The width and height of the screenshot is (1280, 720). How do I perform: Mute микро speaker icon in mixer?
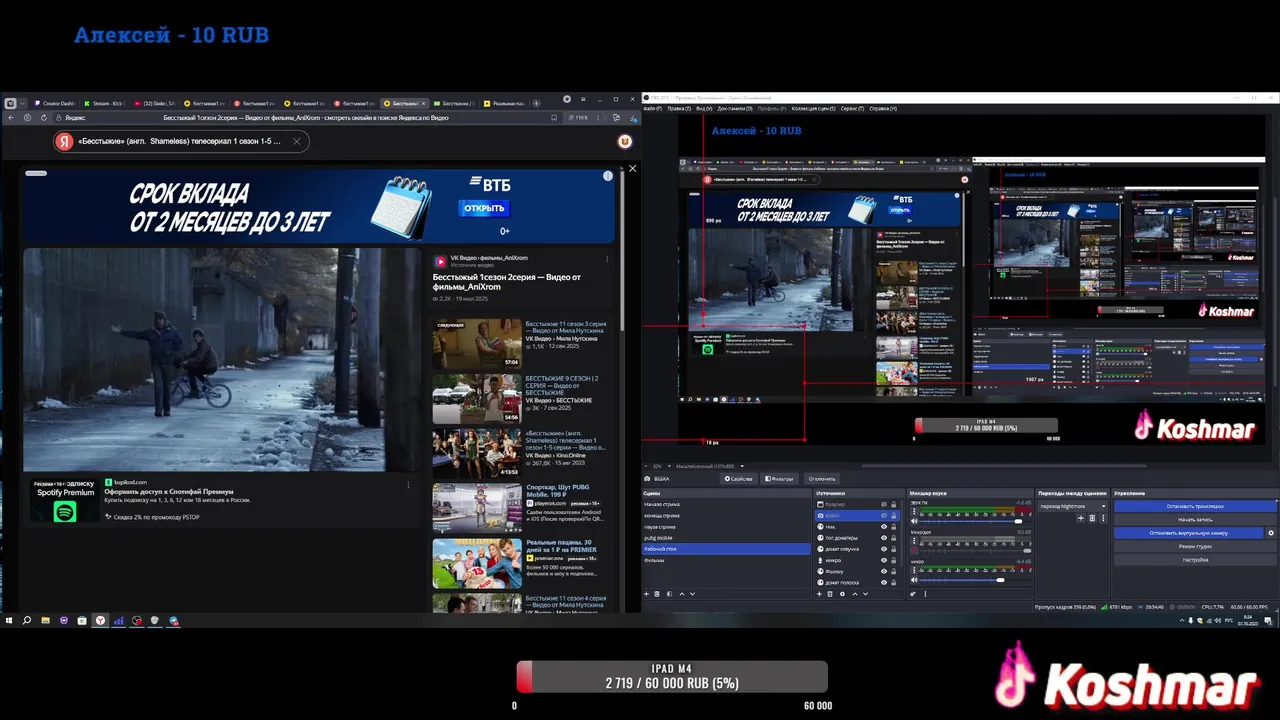pyautogui.click(x=914, y=580)
